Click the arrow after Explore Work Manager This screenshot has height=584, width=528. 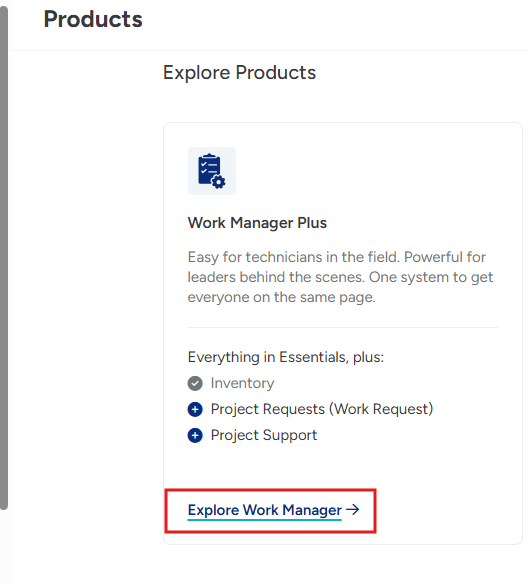pos(352,509)
